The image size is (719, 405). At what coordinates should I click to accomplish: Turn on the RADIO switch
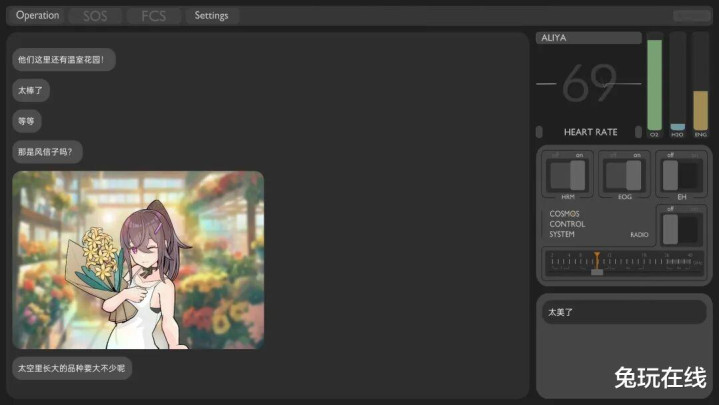682,228
